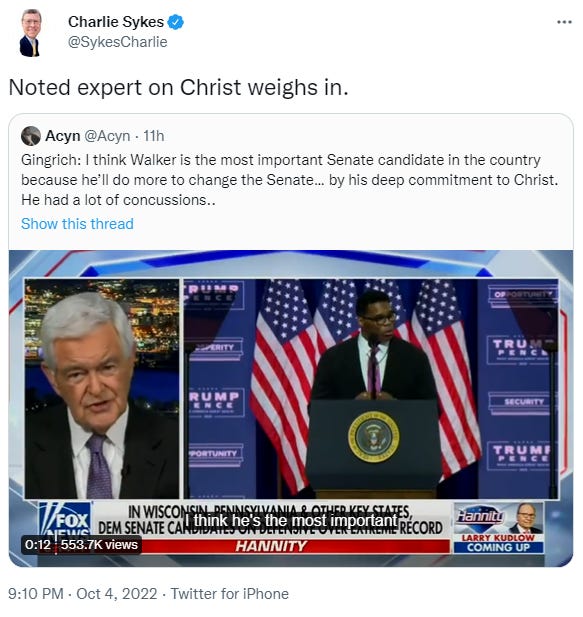
Task: Click the @Acyn handle in quoted tweet
Action: 107,136
